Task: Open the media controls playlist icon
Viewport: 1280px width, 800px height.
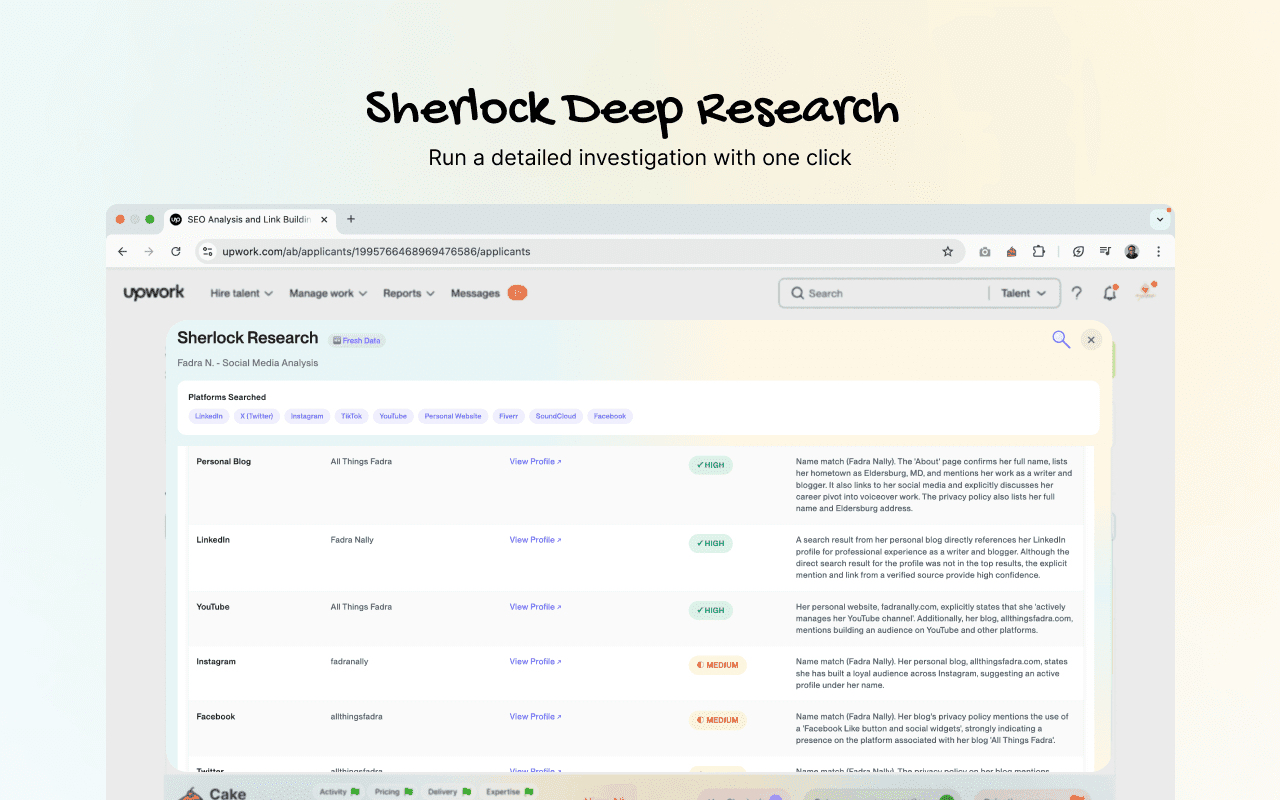Action: 1105,252
